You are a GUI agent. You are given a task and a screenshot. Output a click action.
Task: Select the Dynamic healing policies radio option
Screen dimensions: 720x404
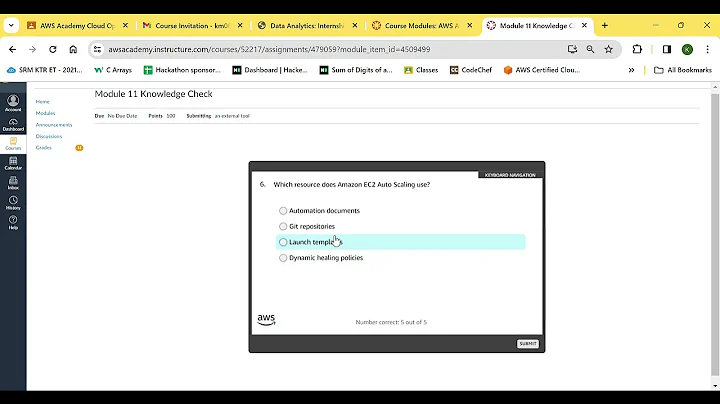283,258
